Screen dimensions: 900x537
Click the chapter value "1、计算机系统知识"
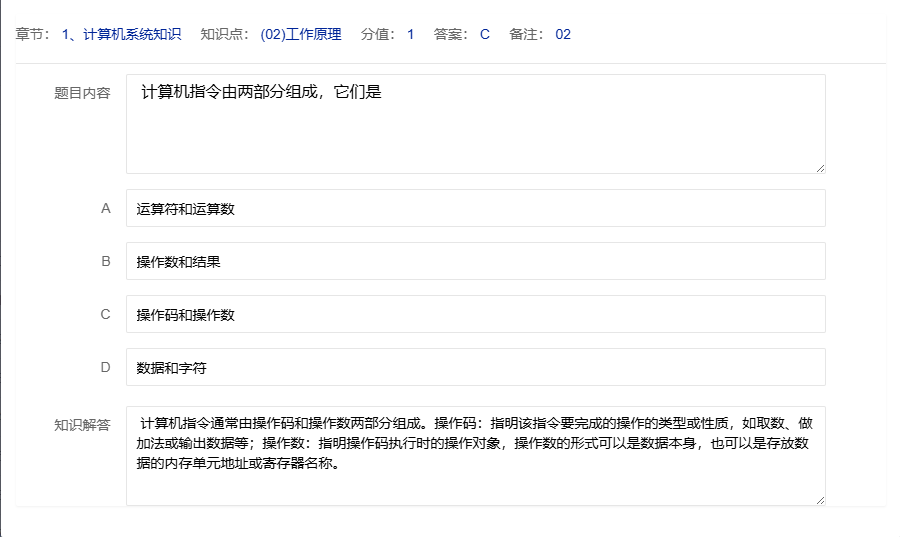(x=121, y=34)
